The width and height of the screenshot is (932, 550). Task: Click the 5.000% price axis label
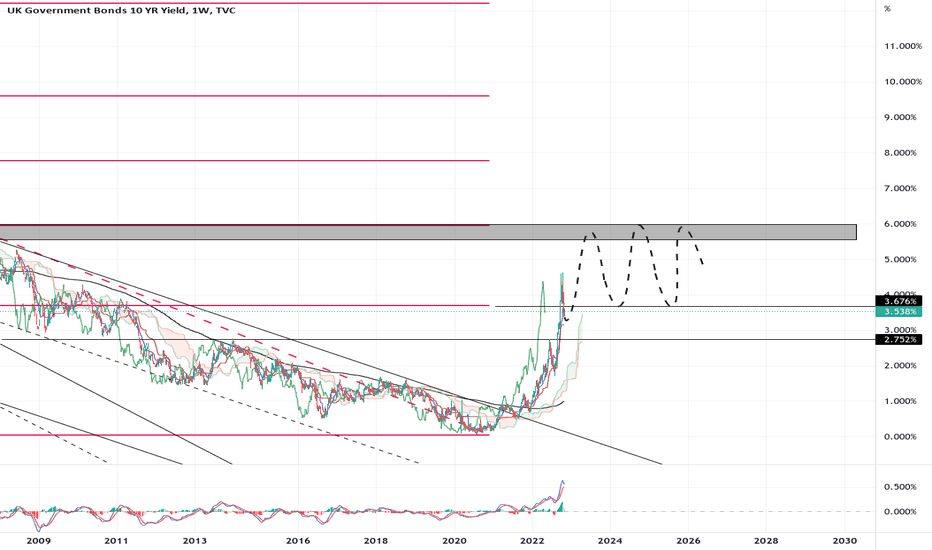pos(902,259)
